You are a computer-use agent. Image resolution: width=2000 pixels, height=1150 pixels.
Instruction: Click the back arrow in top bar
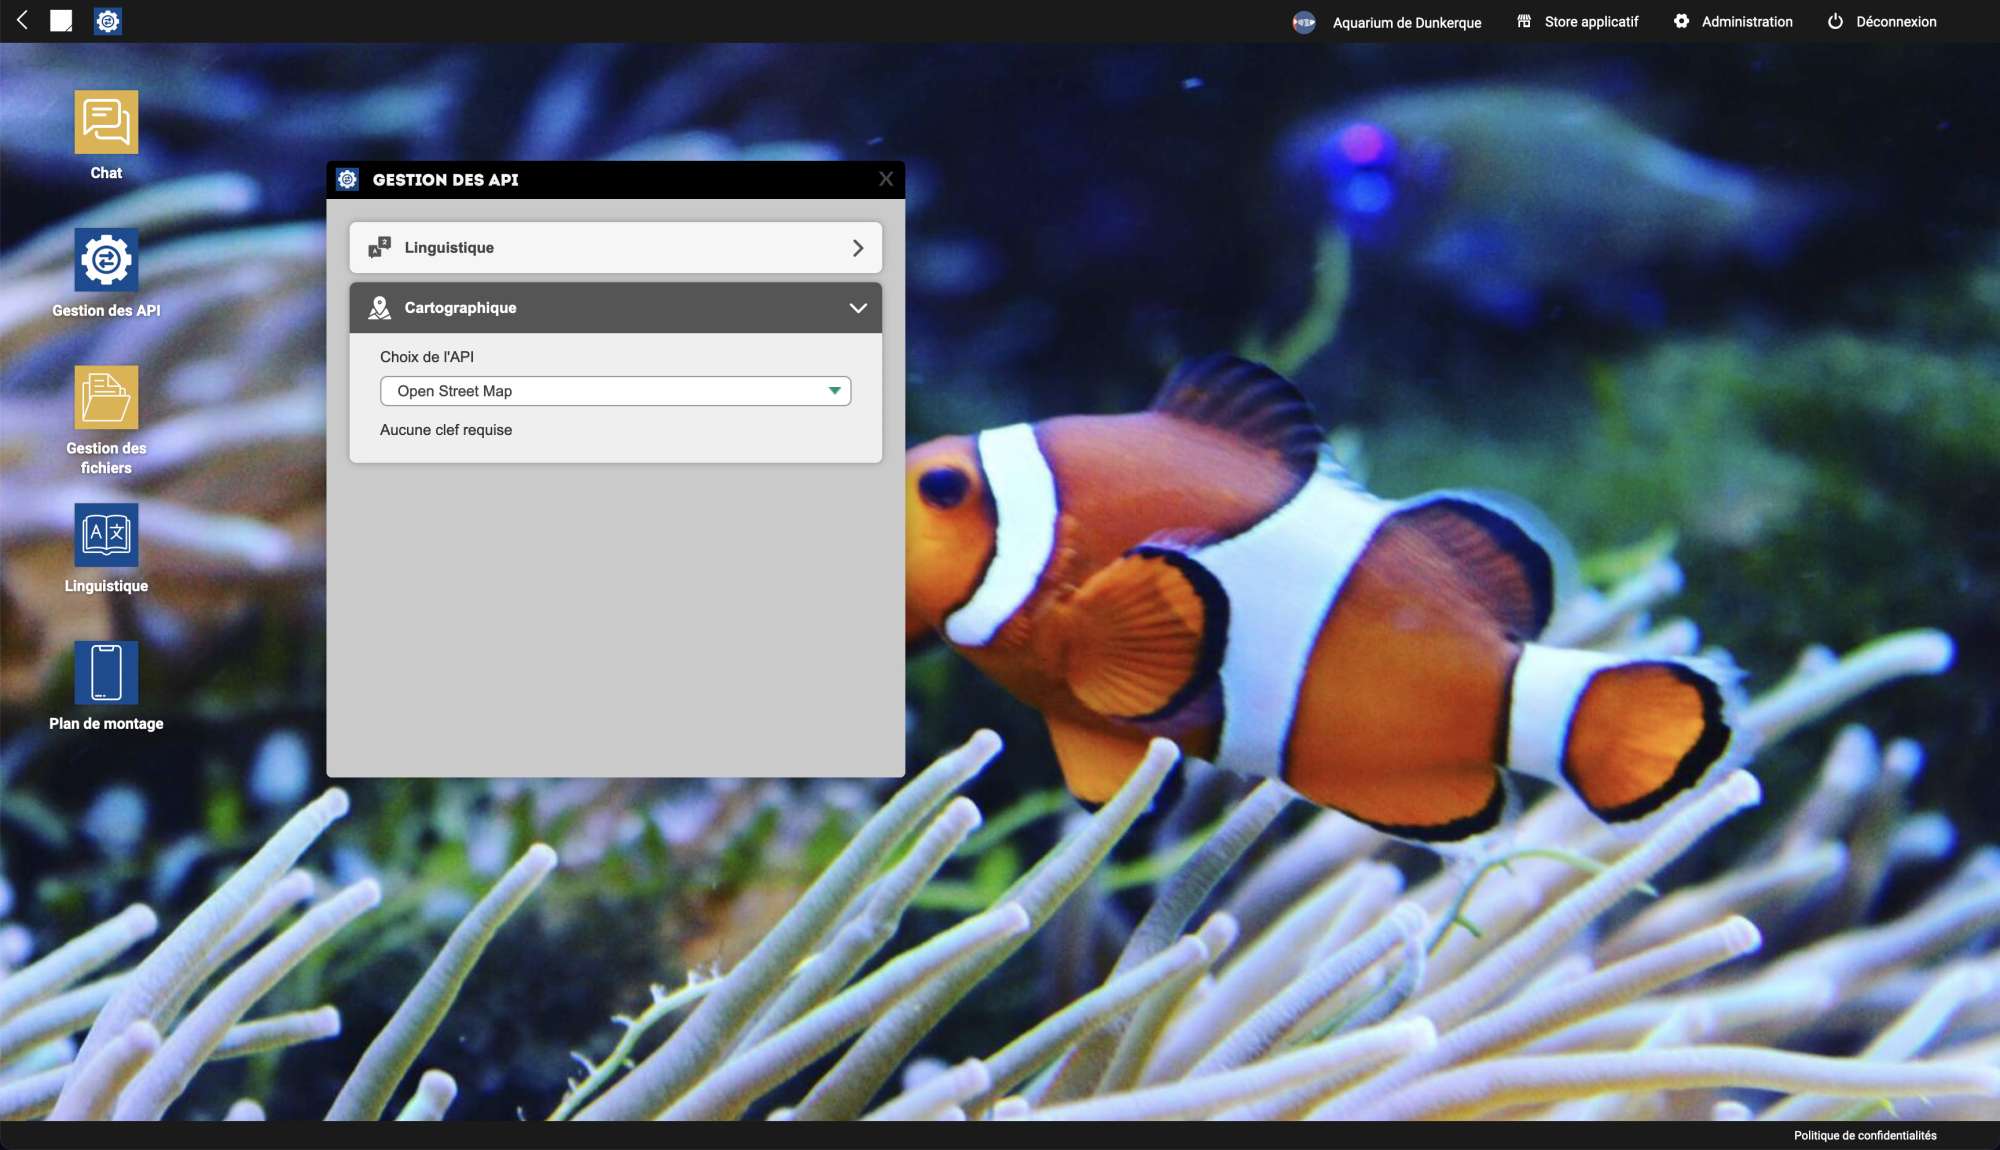coord(22,20)
